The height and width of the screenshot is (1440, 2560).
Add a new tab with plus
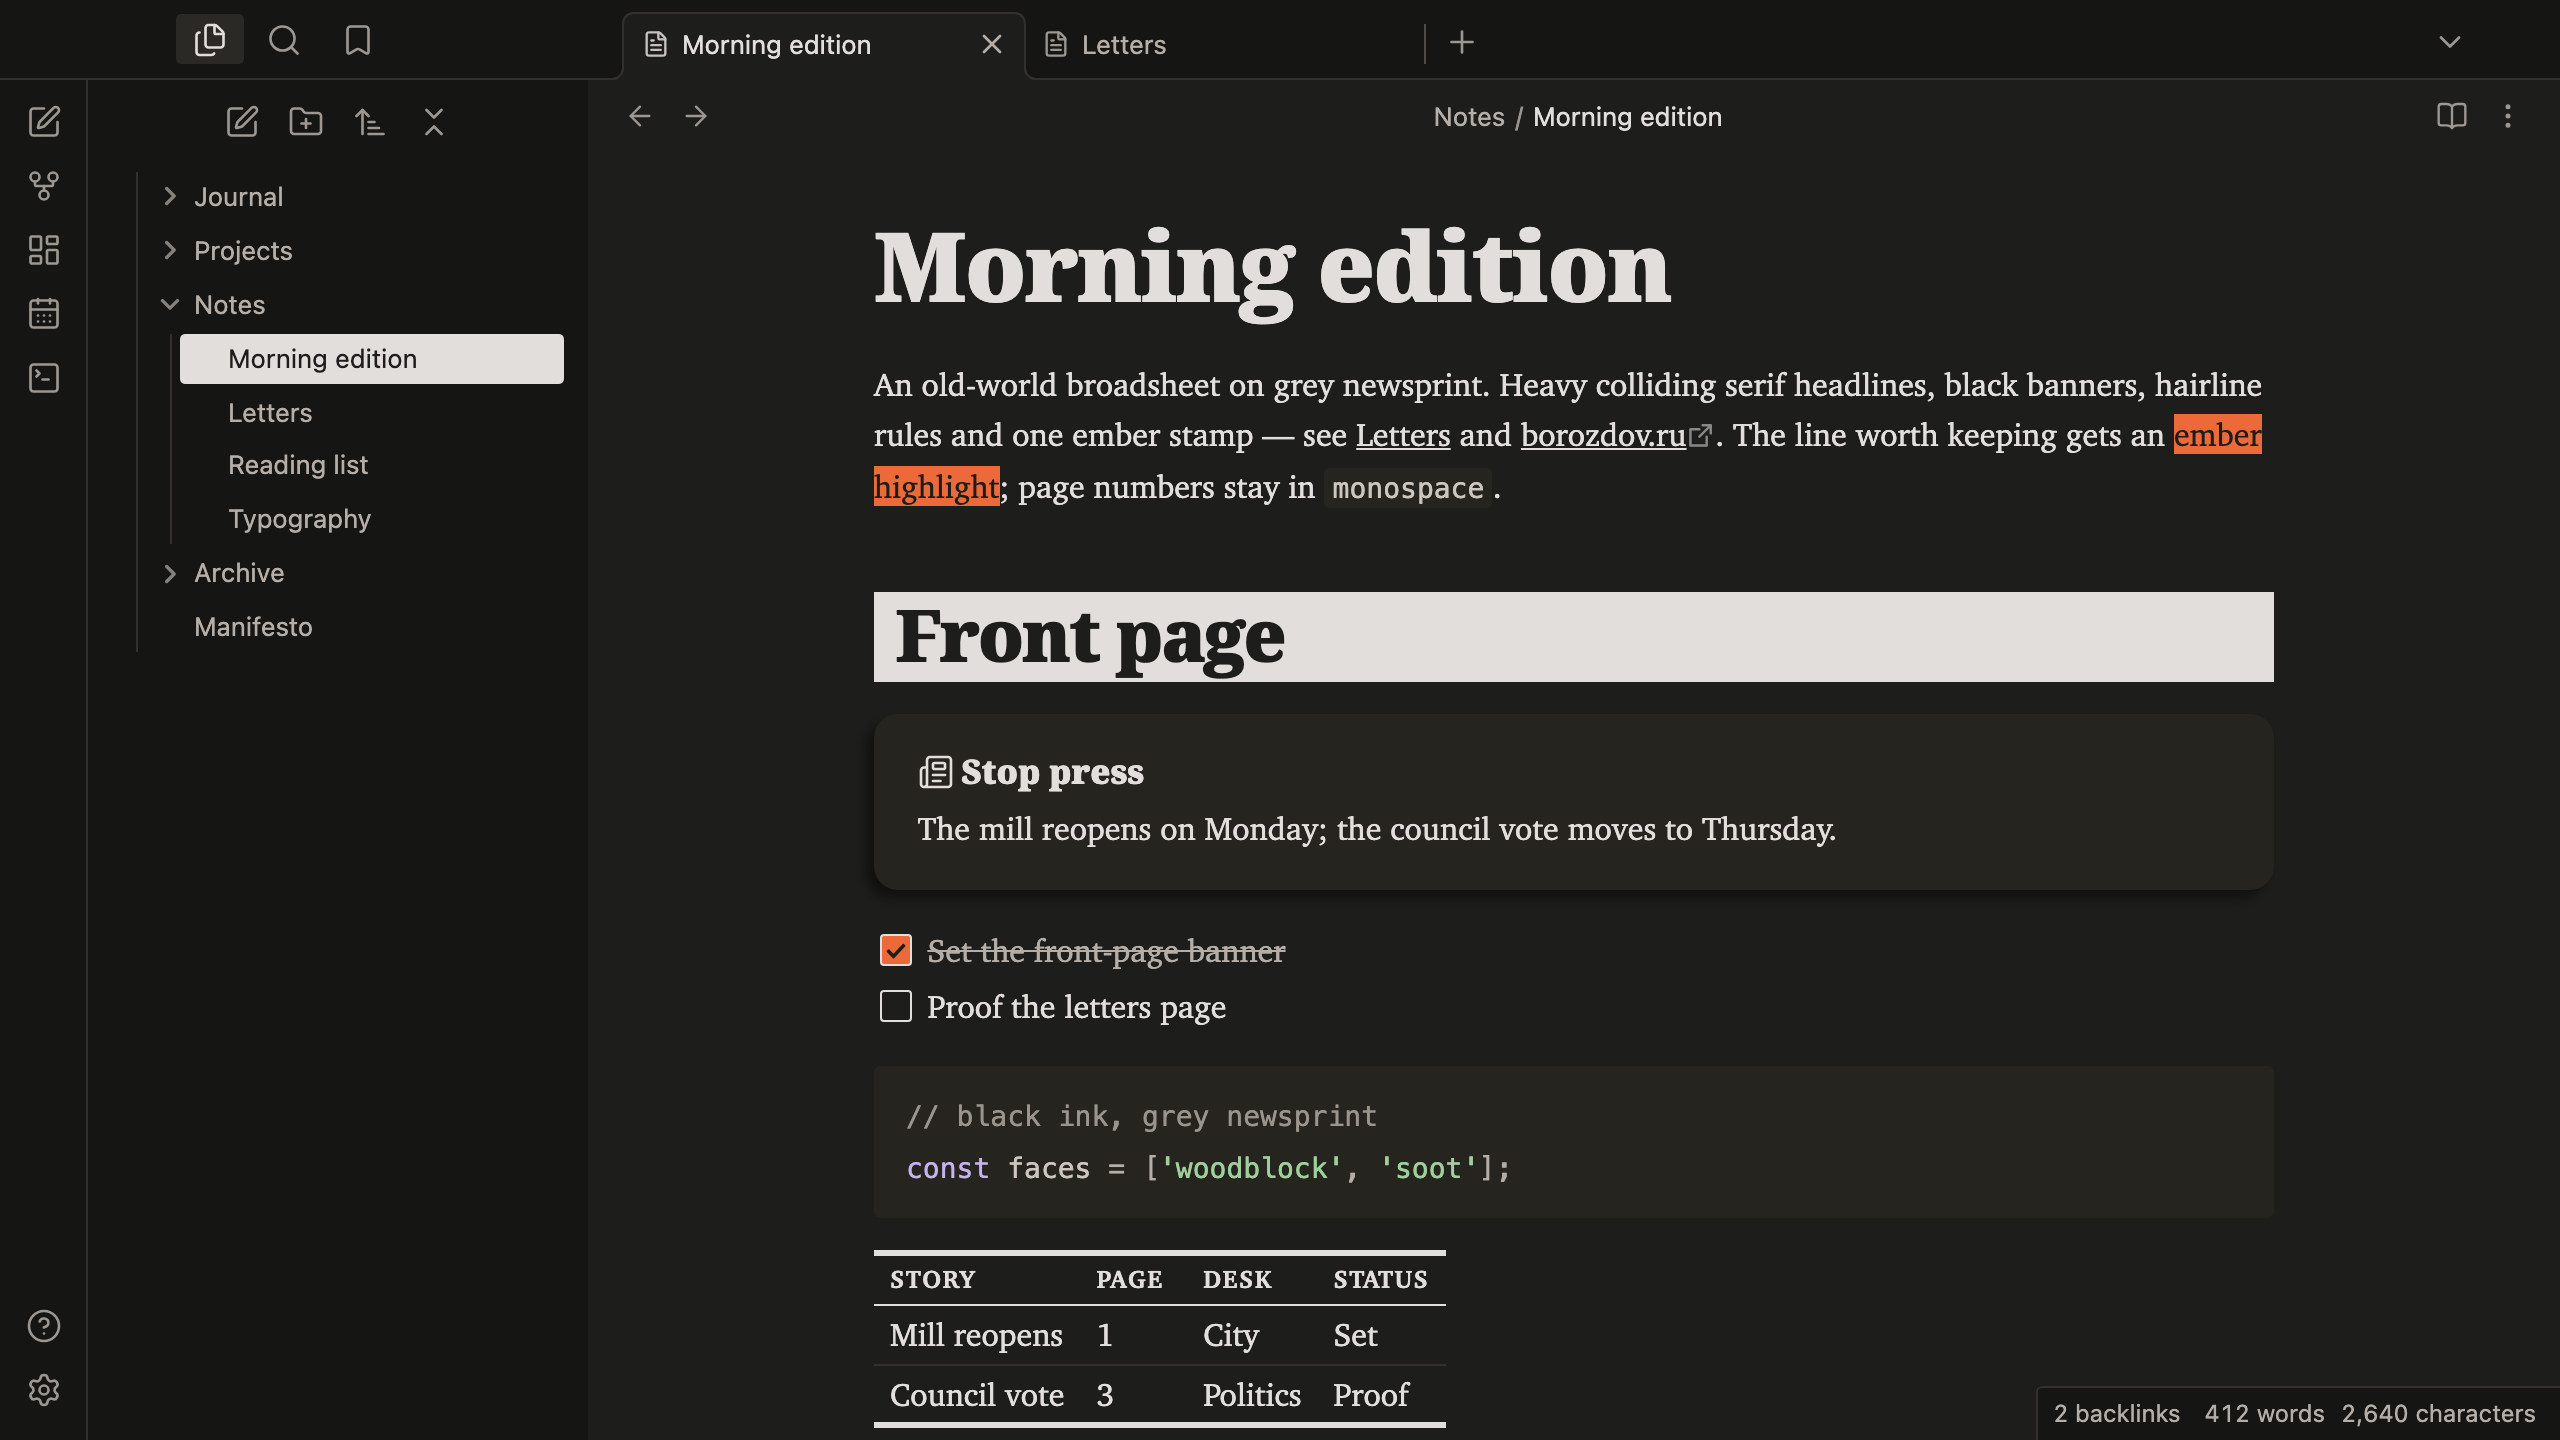1462,42
